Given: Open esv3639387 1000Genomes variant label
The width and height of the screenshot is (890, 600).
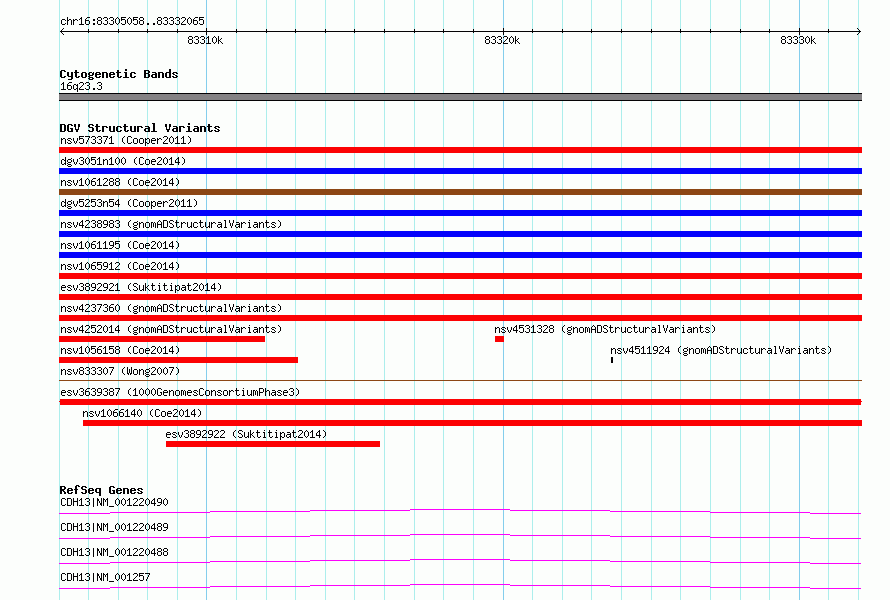Looking at the screenshot, I should pyautogui.click(x=180, y=392).
